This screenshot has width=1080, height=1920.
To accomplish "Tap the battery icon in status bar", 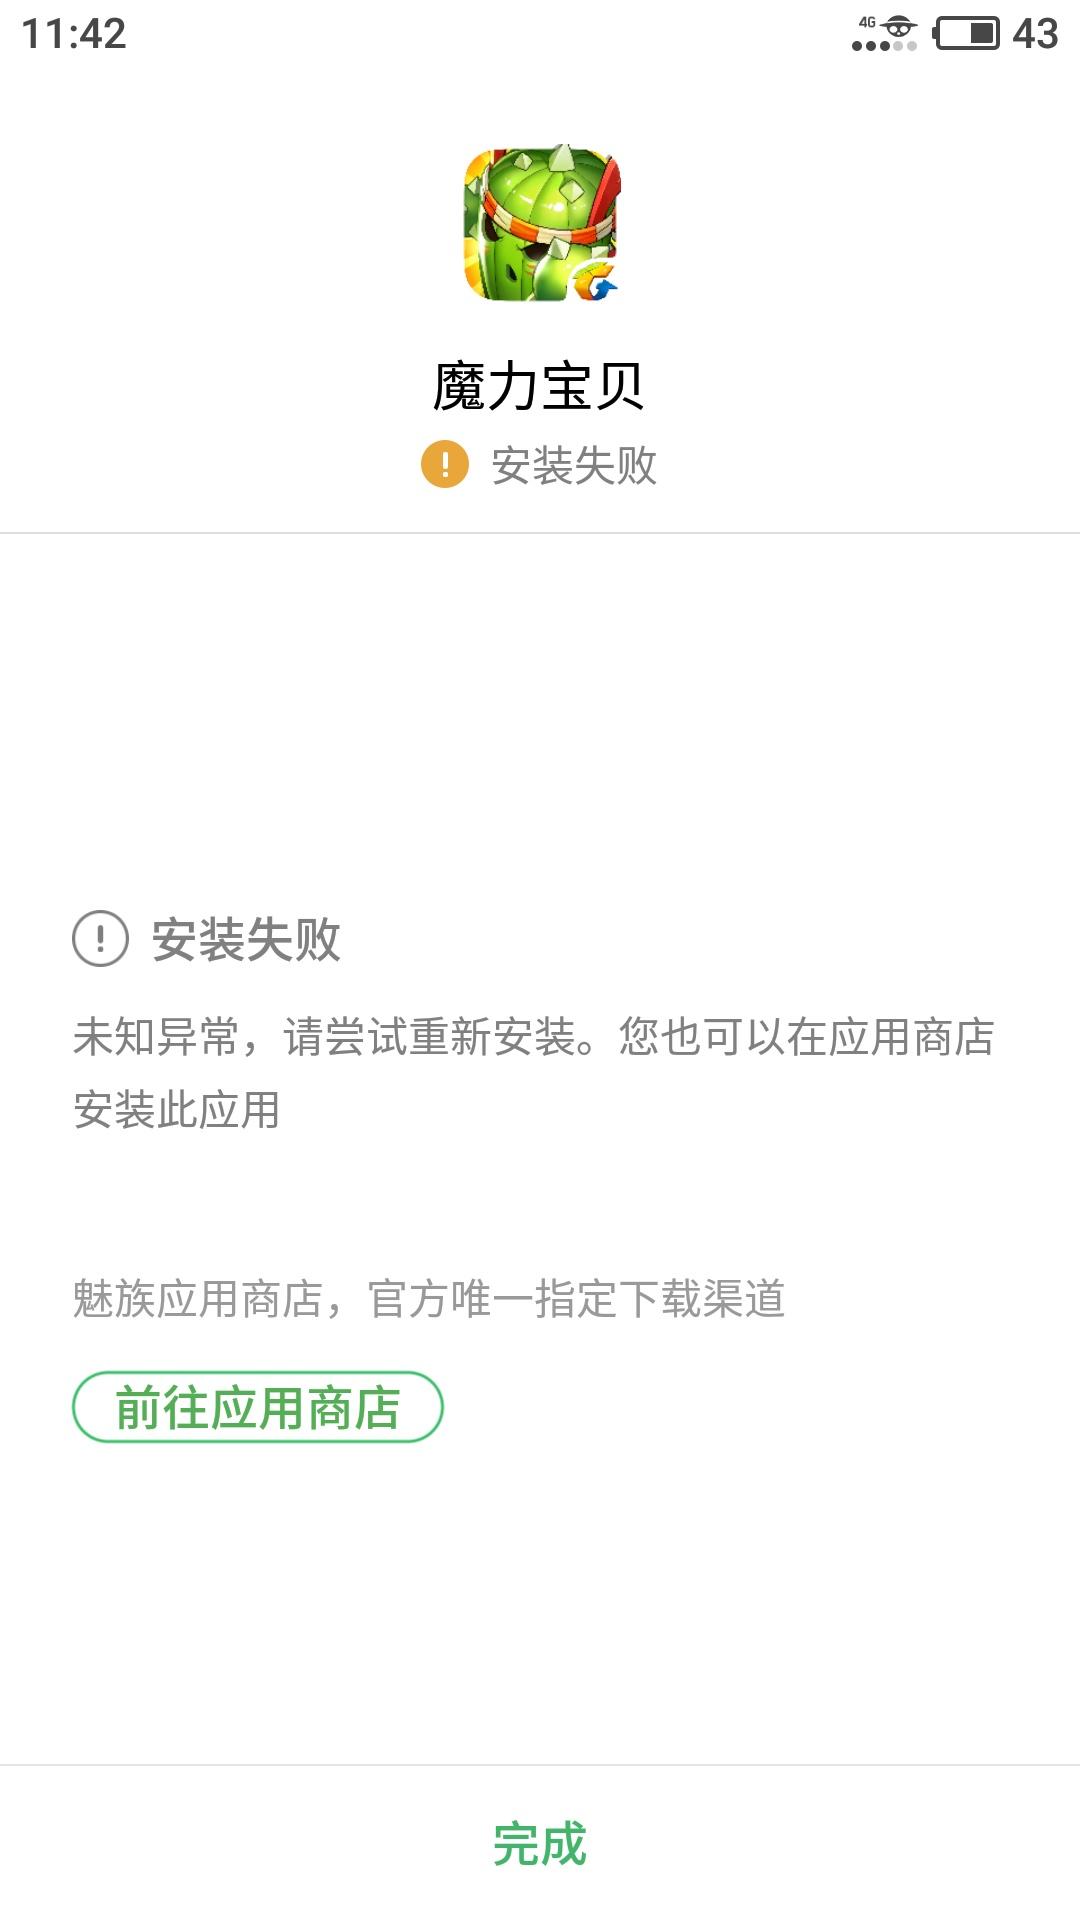I will 966,33.
